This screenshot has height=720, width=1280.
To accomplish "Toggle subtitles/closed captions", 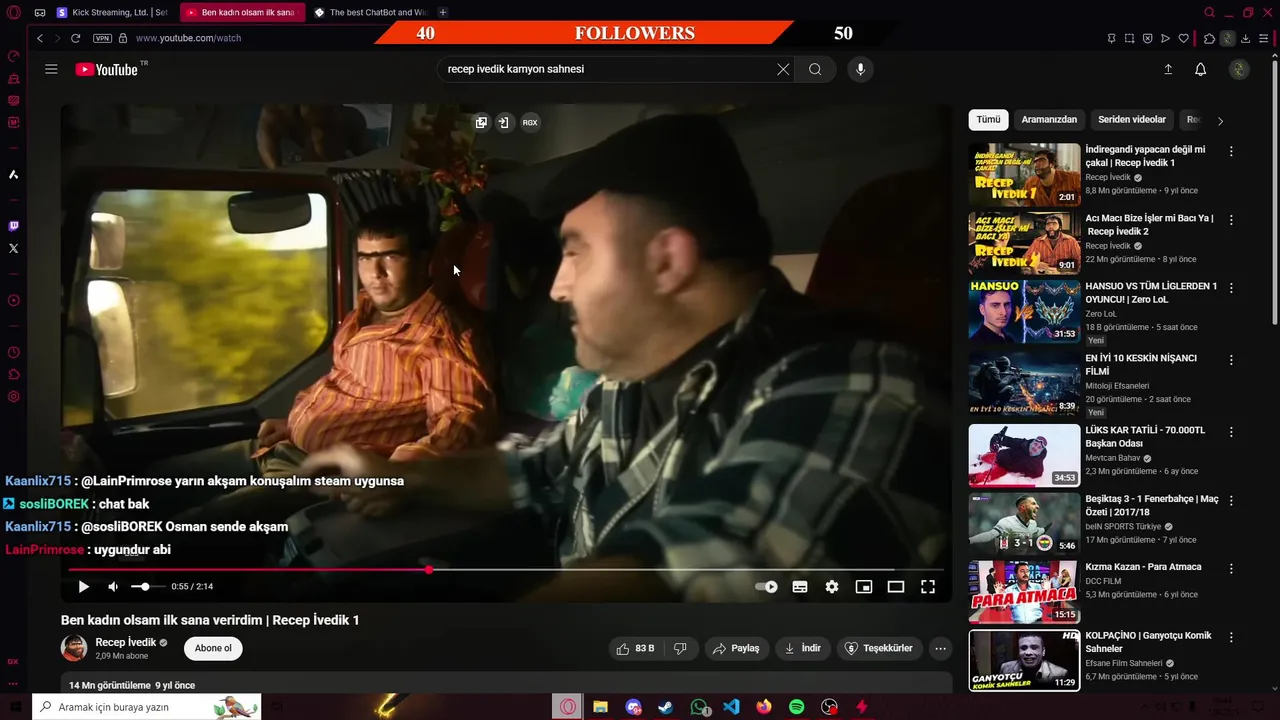I will [x=800, y=587].
